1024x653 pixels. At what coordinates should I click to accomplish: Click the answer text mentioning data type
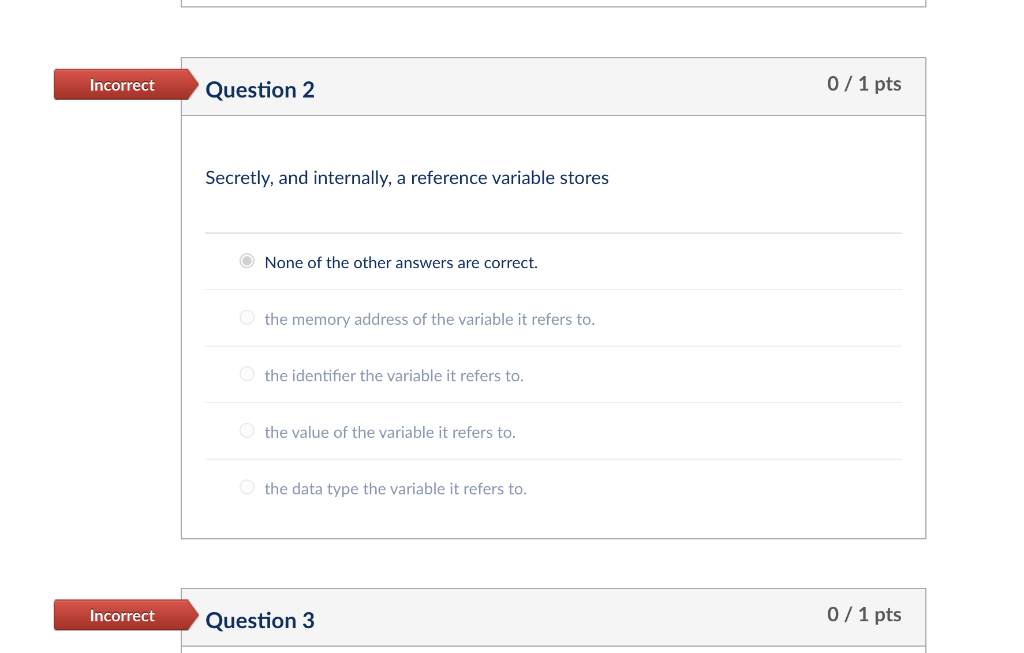395,488
